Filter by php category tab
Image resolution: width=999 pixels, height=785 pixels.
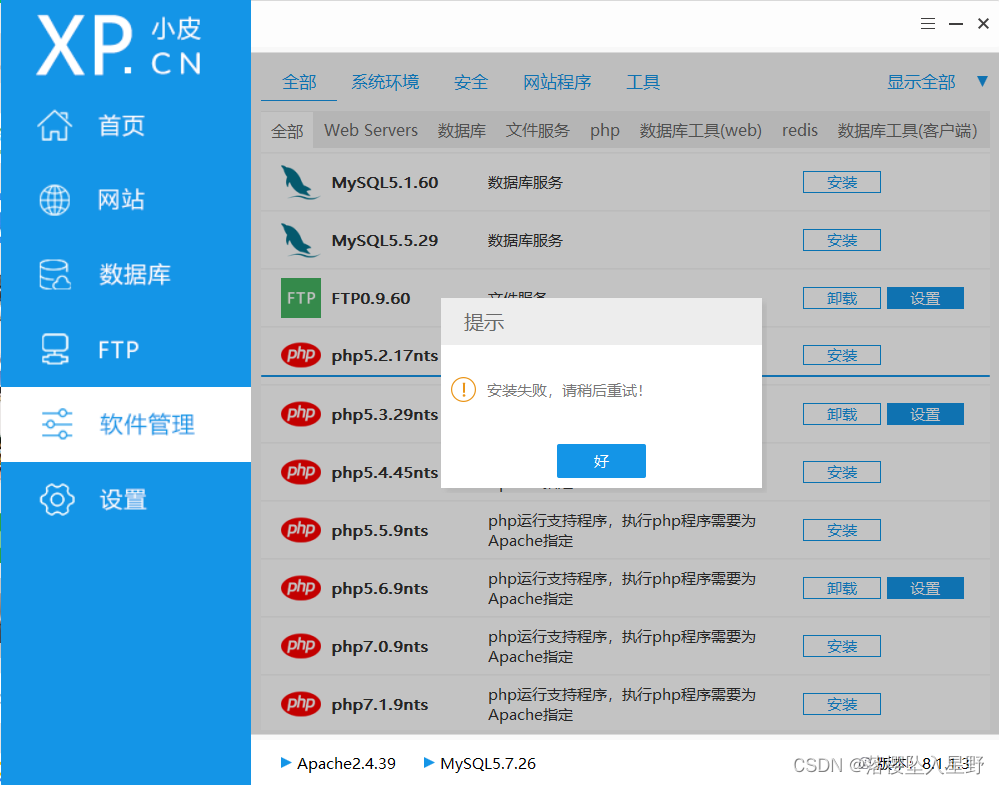click(605, 131)
